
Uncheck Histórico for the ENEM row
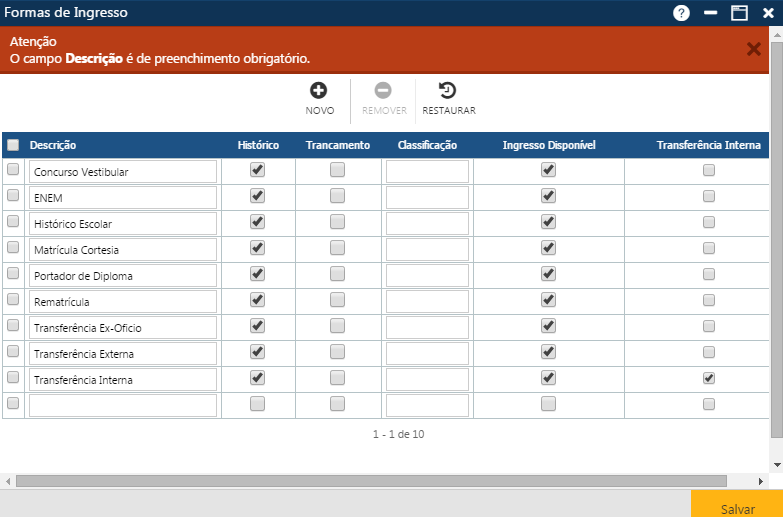click(257, 196)
